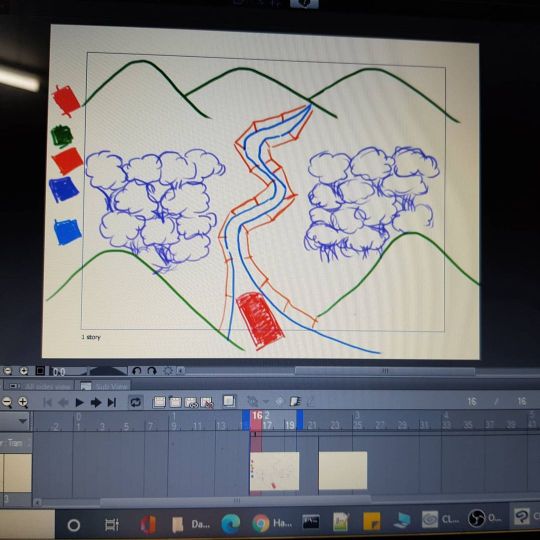This screenshot has width=540, height=540.
Task: Create new animation cel
Action: tap(175, 402)
